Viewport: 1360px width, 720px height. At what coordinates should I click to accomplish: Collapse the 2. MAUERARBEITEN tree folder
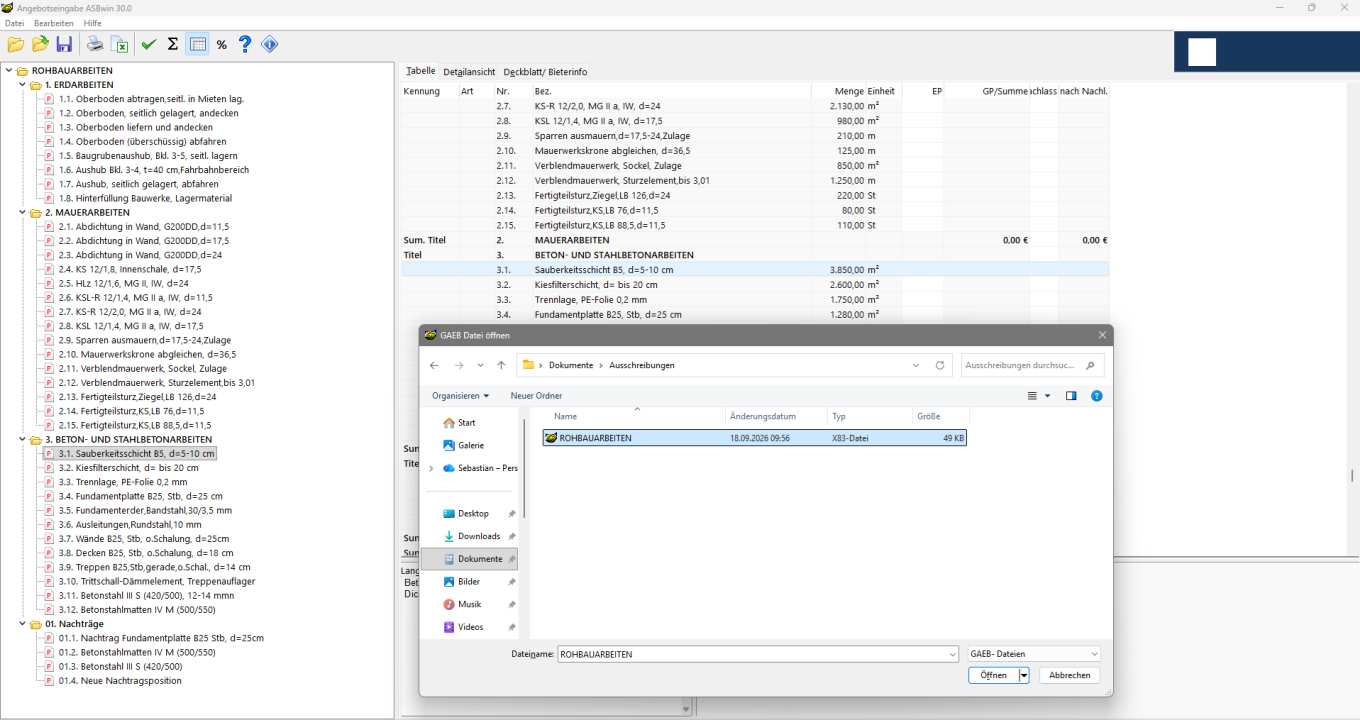[x=23, y=213]
